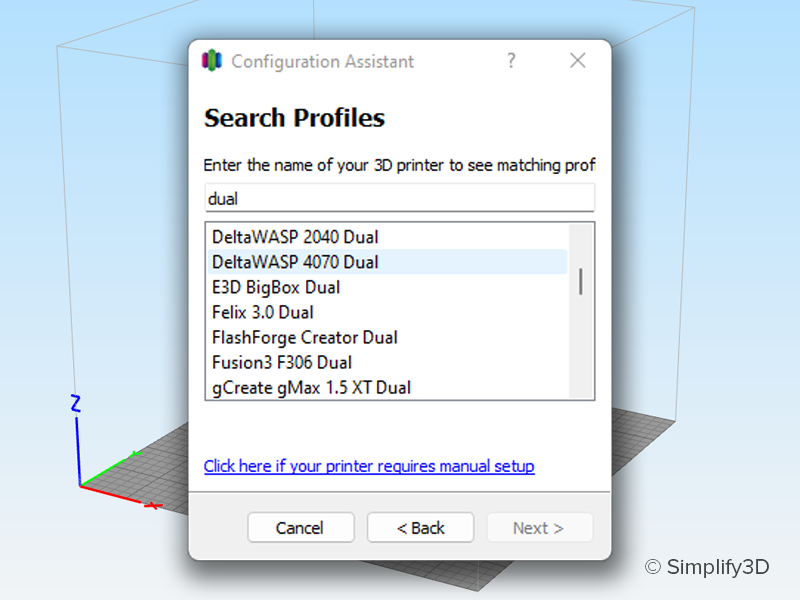Screen dimensions: 800x600
Task: Select FlashForge Creator Dual profile
Action: click(387, 337)
